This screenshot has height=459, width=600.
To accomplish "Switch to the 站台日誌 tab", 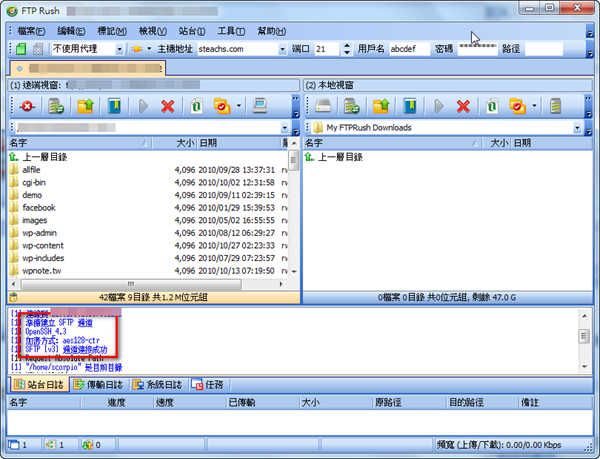I will pyautogui.click(x=38, y=384).
